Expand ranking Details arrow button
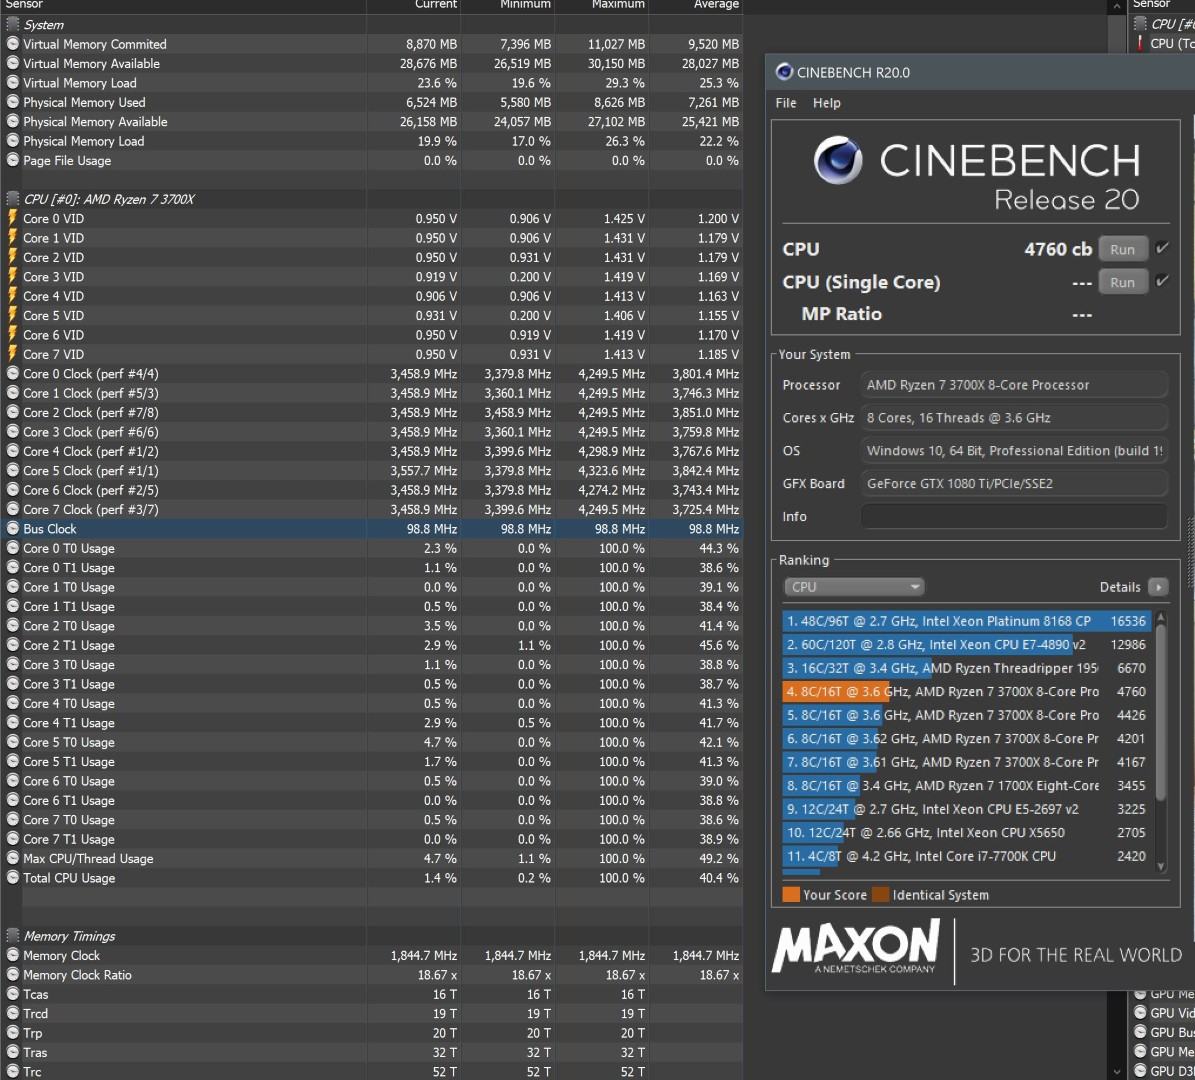Viewport: 1195px width, 1080px height. click(x=1158, y=587)
